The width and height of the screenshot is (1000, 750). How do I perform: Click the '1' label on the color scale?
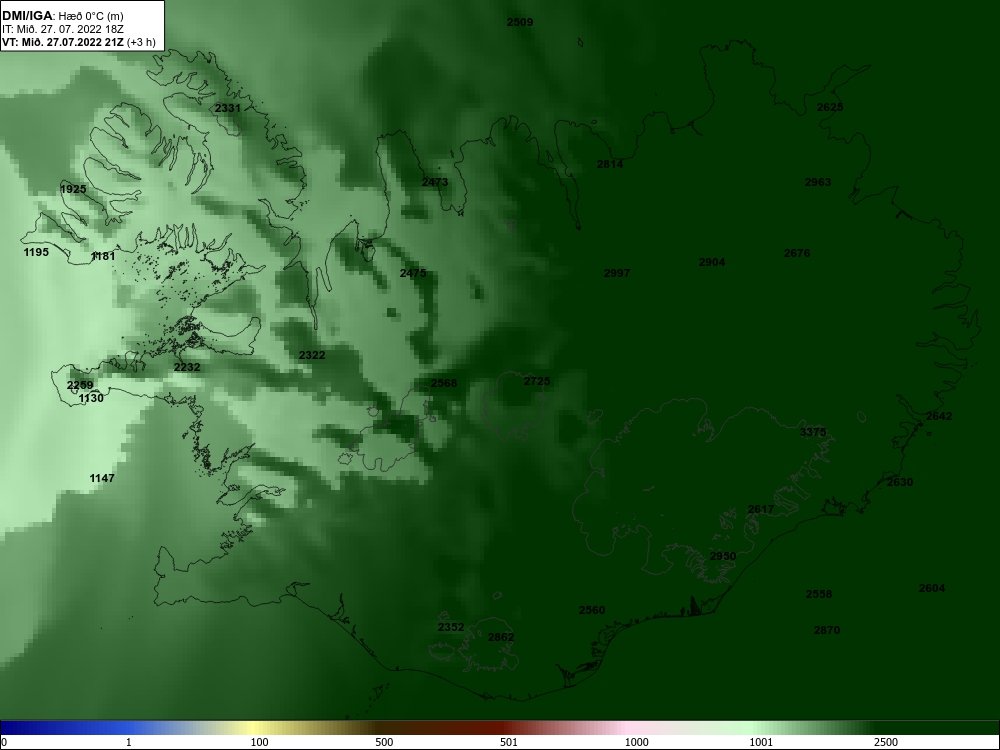click(x=129, y=742)
